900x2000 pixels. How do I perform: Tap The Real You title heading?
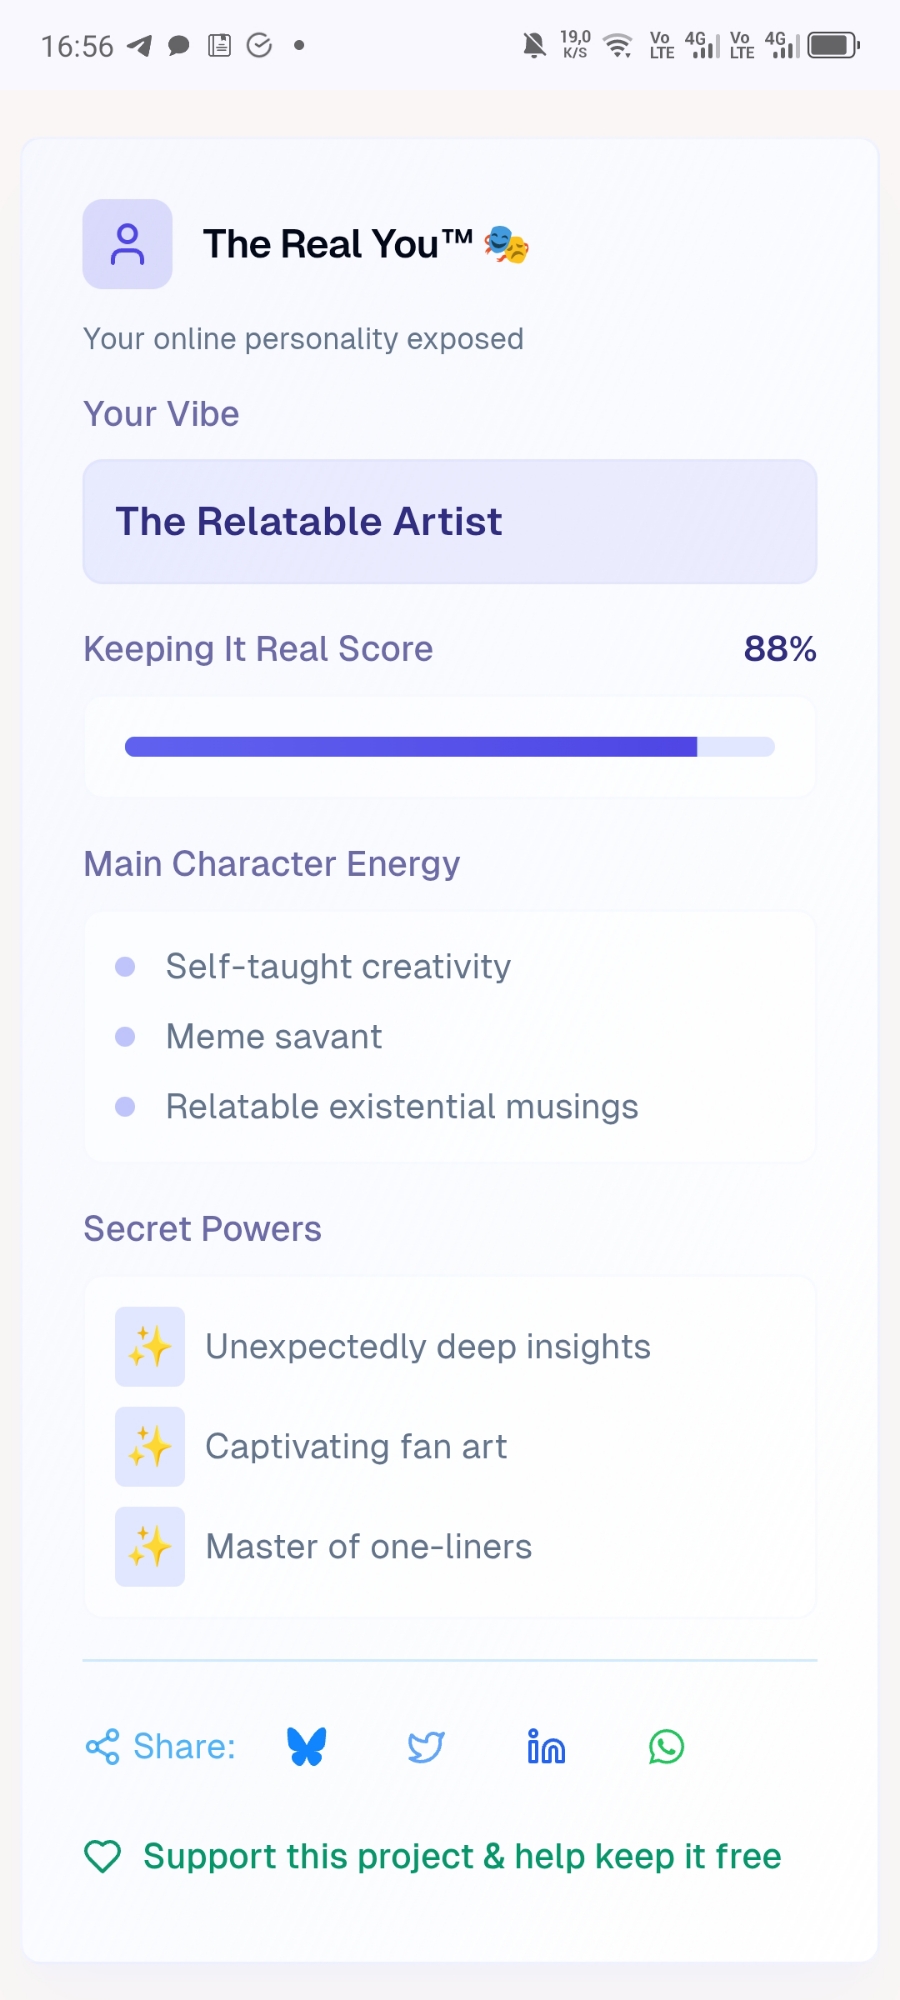338,244
